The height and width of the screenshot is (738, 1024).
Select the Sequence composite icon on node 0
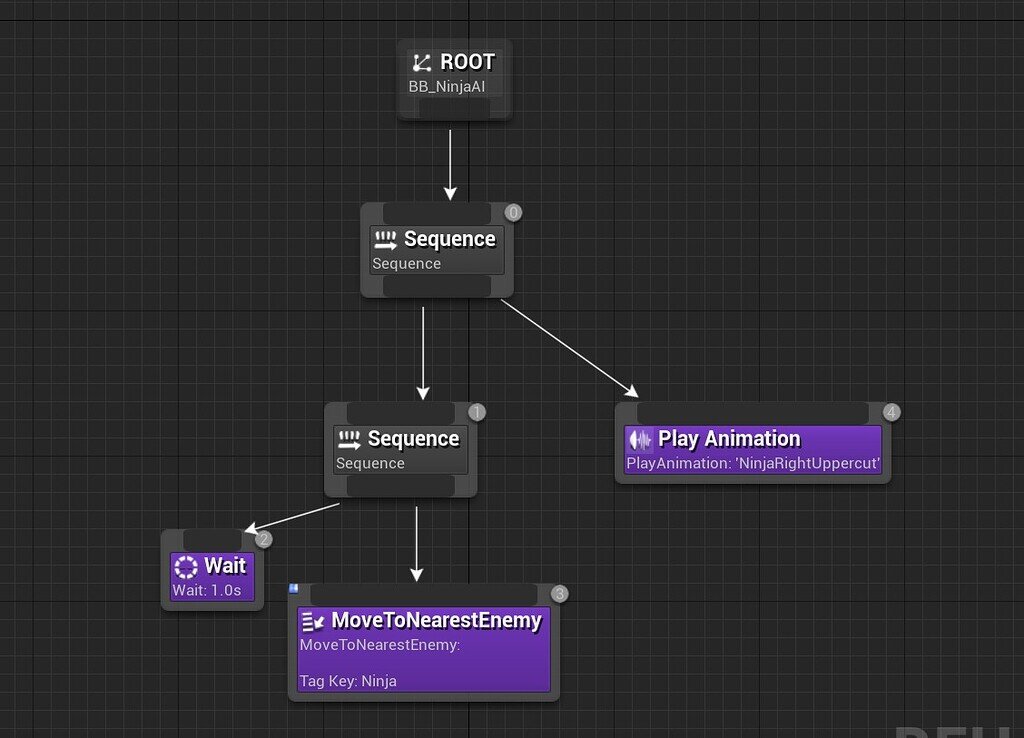pyautogui.click(x=387, y=239)
